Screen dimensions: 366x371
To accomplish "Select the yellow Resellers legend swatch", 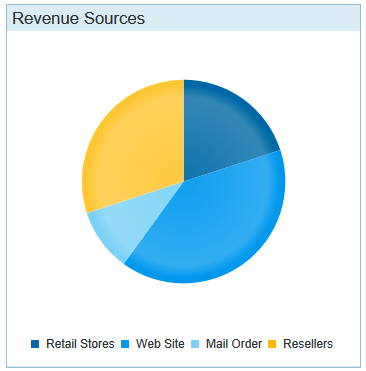I will (x=272, y=344).
